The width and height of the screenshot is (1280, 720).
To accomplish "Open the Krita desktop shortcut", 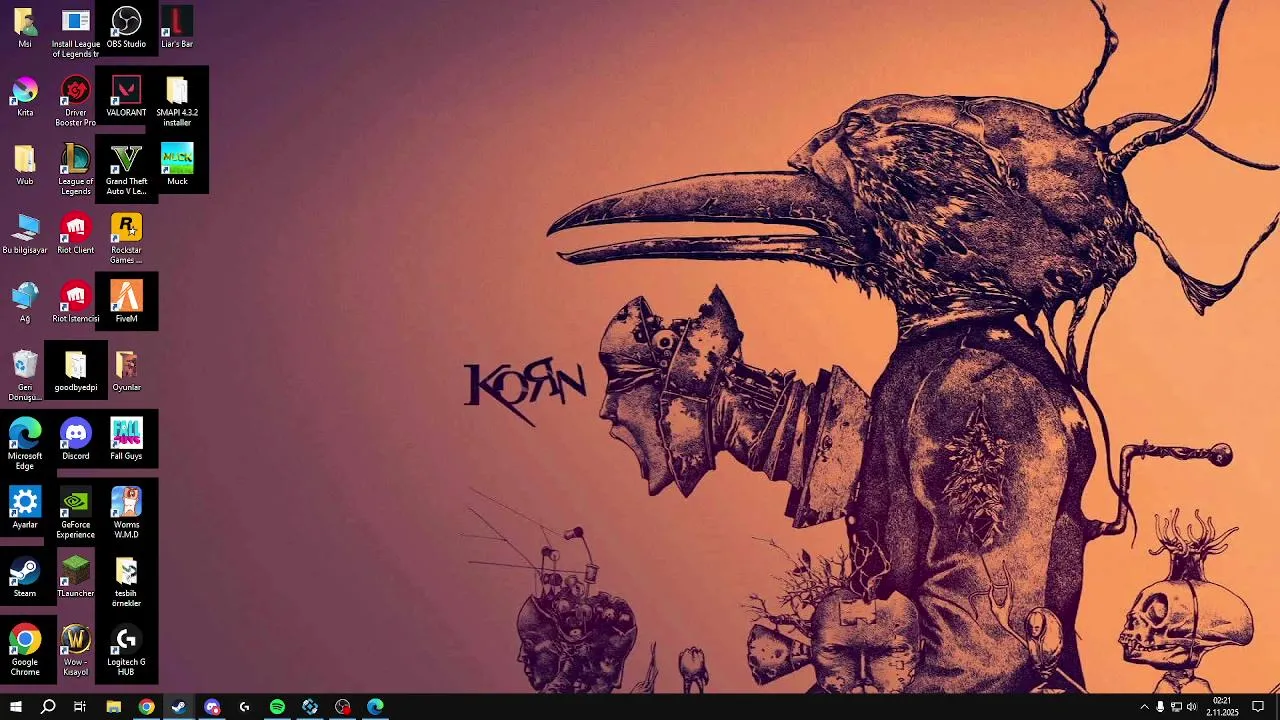I will pos(25,97).
